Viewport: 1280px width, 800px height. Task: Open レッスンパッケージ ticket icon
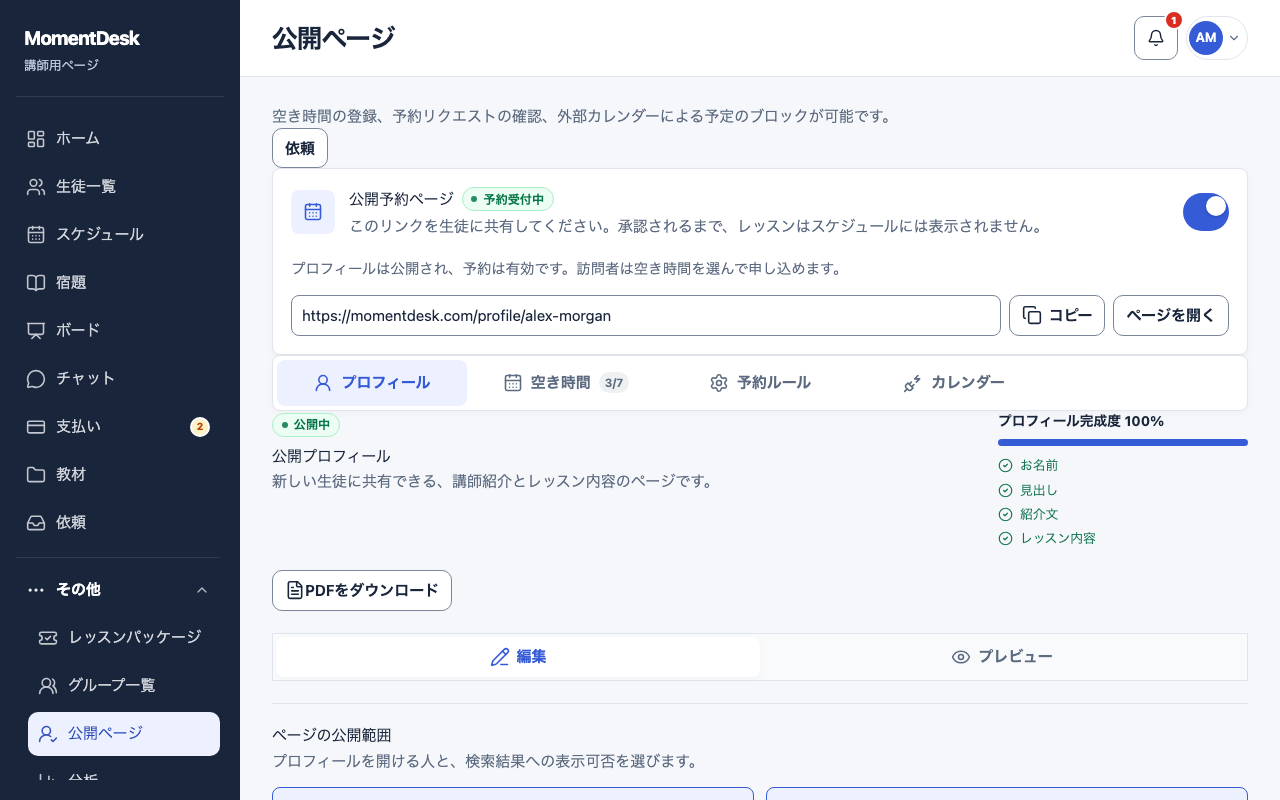click(x=48, y=637)
